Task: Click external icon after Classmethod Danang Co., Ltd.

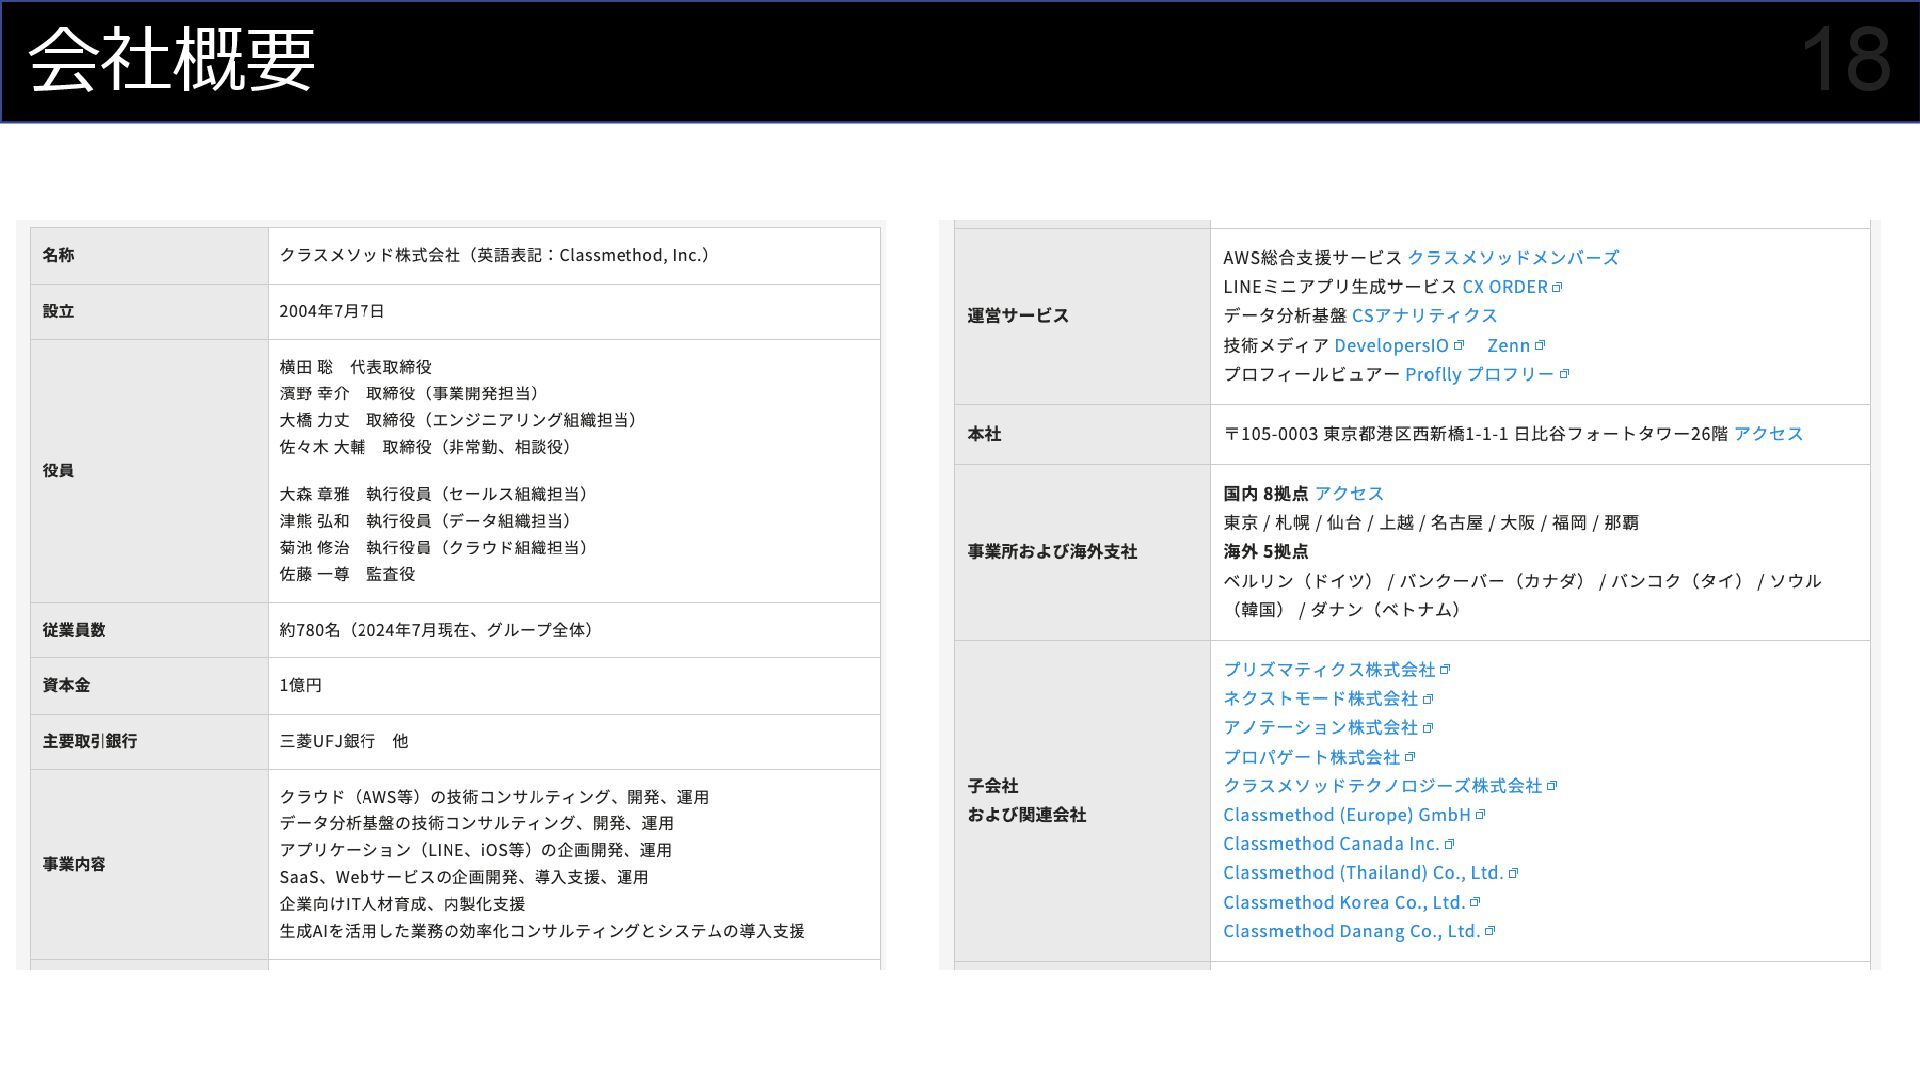Action: tap(1490, 932)
